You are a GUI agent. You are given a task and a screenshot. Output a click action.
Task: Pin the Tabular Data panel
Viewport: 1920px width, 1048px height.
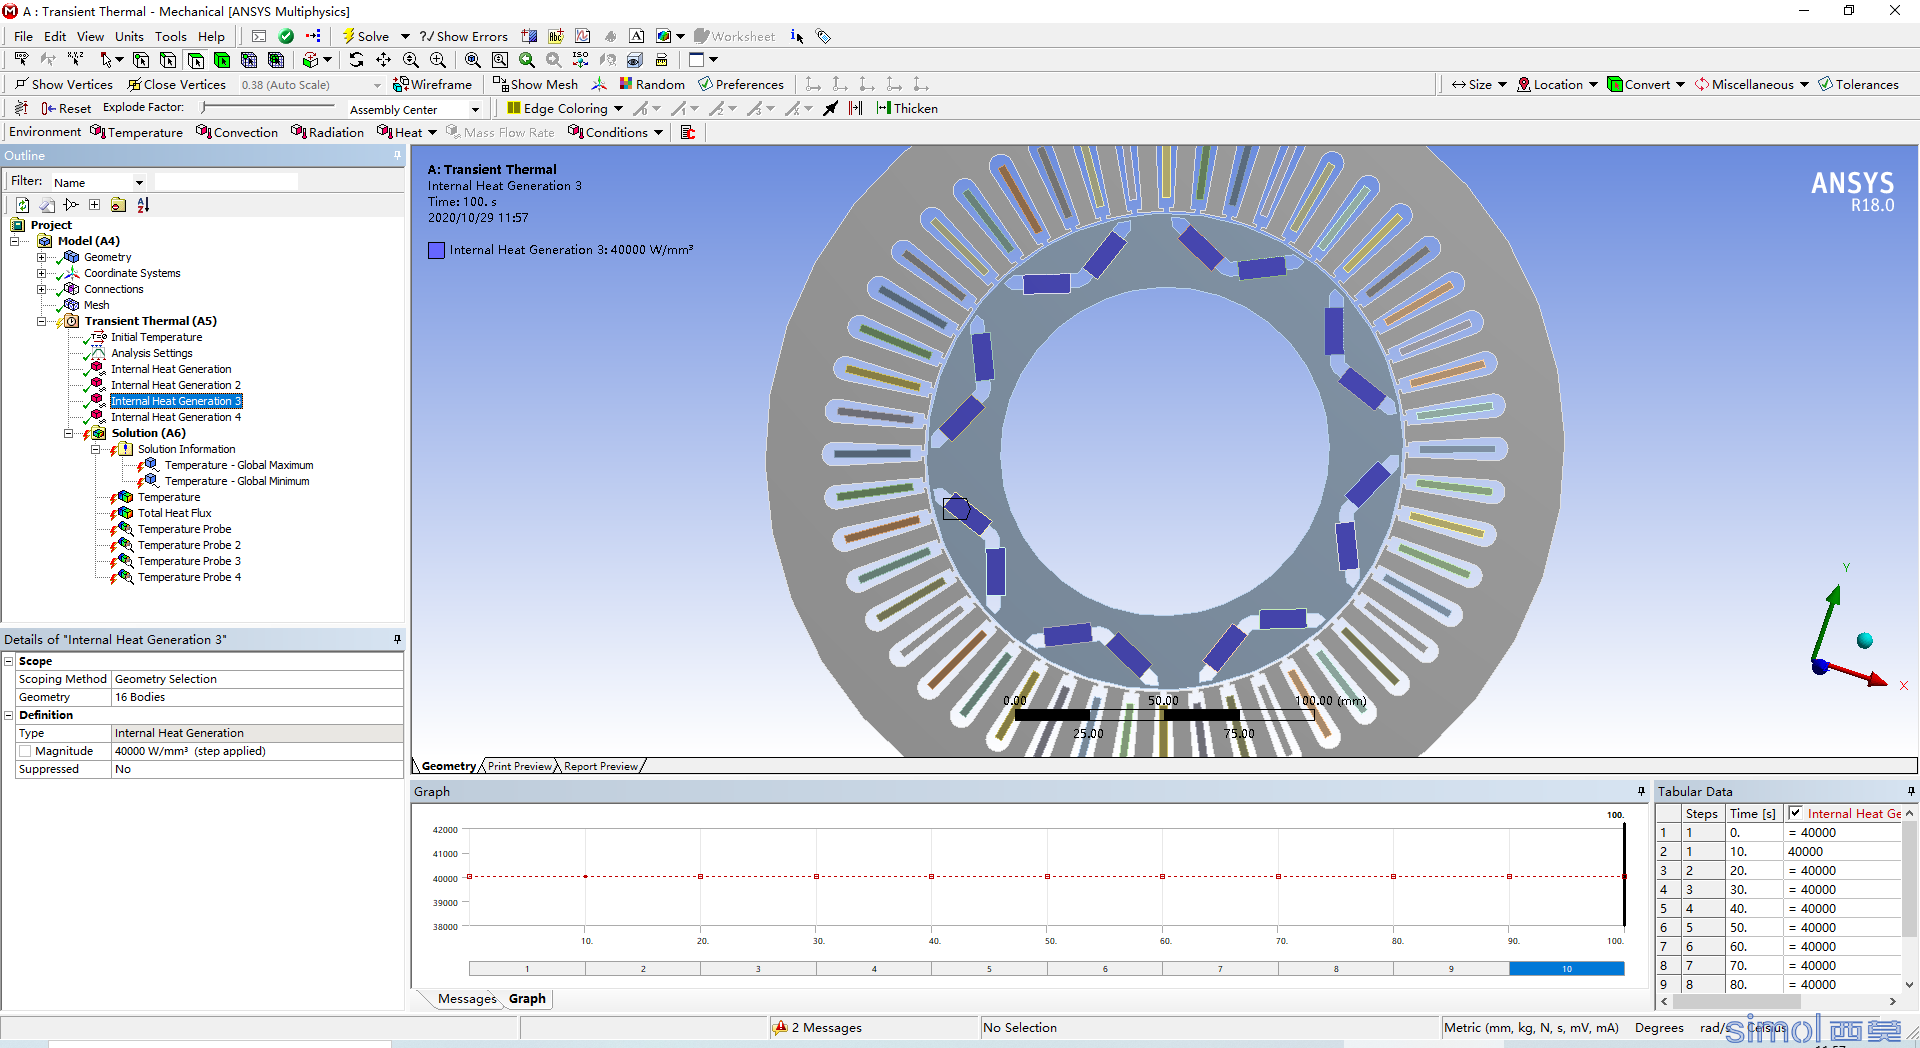[x=1911, y=791]
